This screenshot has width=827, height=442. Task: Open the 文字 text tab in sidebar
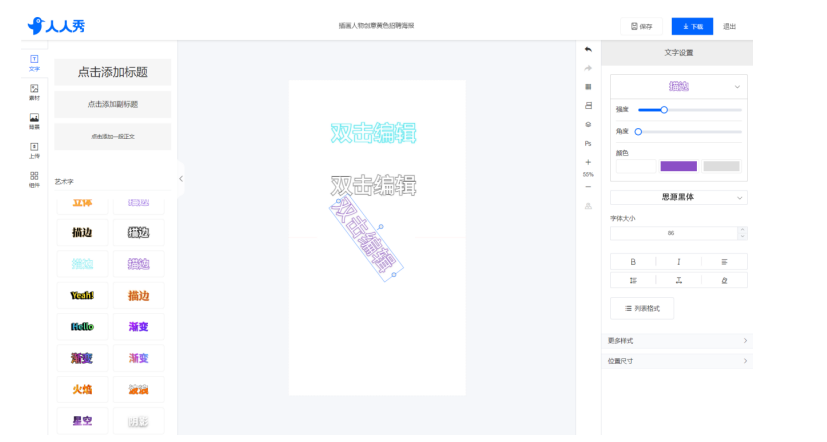[34, 63]
